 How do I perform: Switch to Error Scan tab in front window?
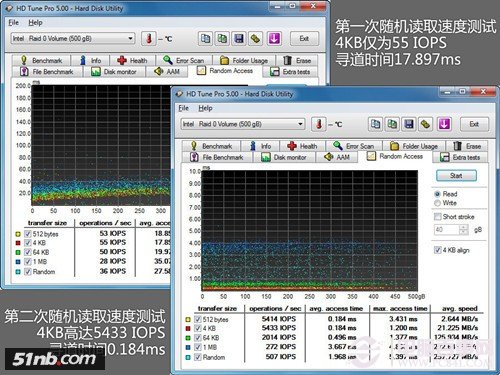pos(354,146)
